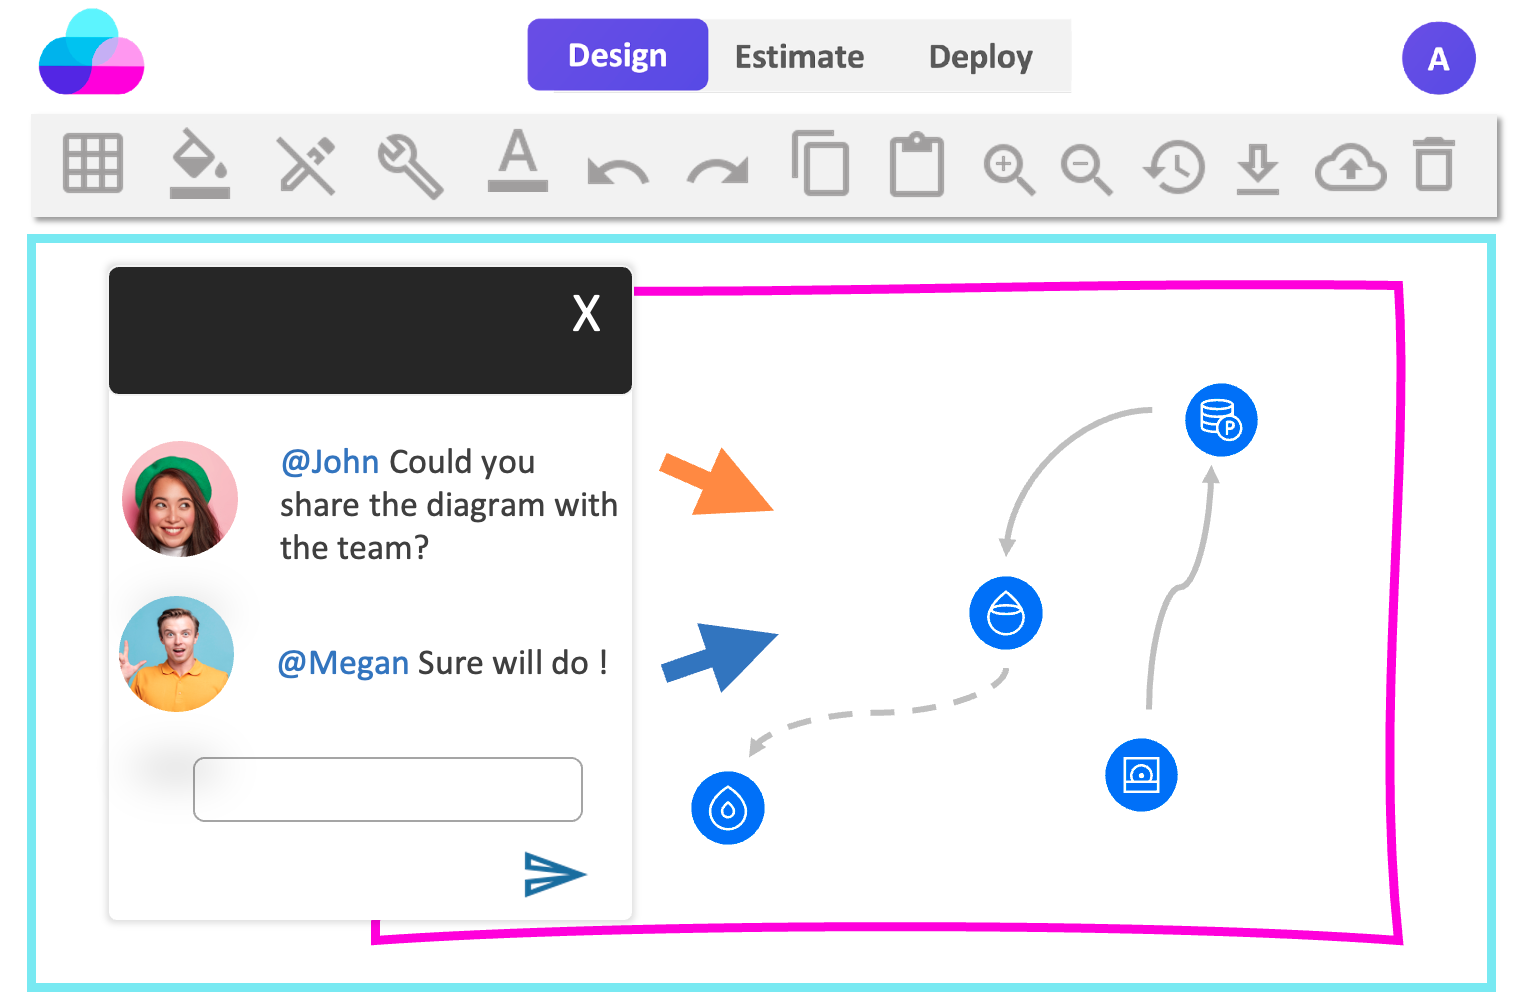Image resolution: width=1525 pixels, height=1004 pixels.
Task: Send the chat message
Action: [553, 873]
